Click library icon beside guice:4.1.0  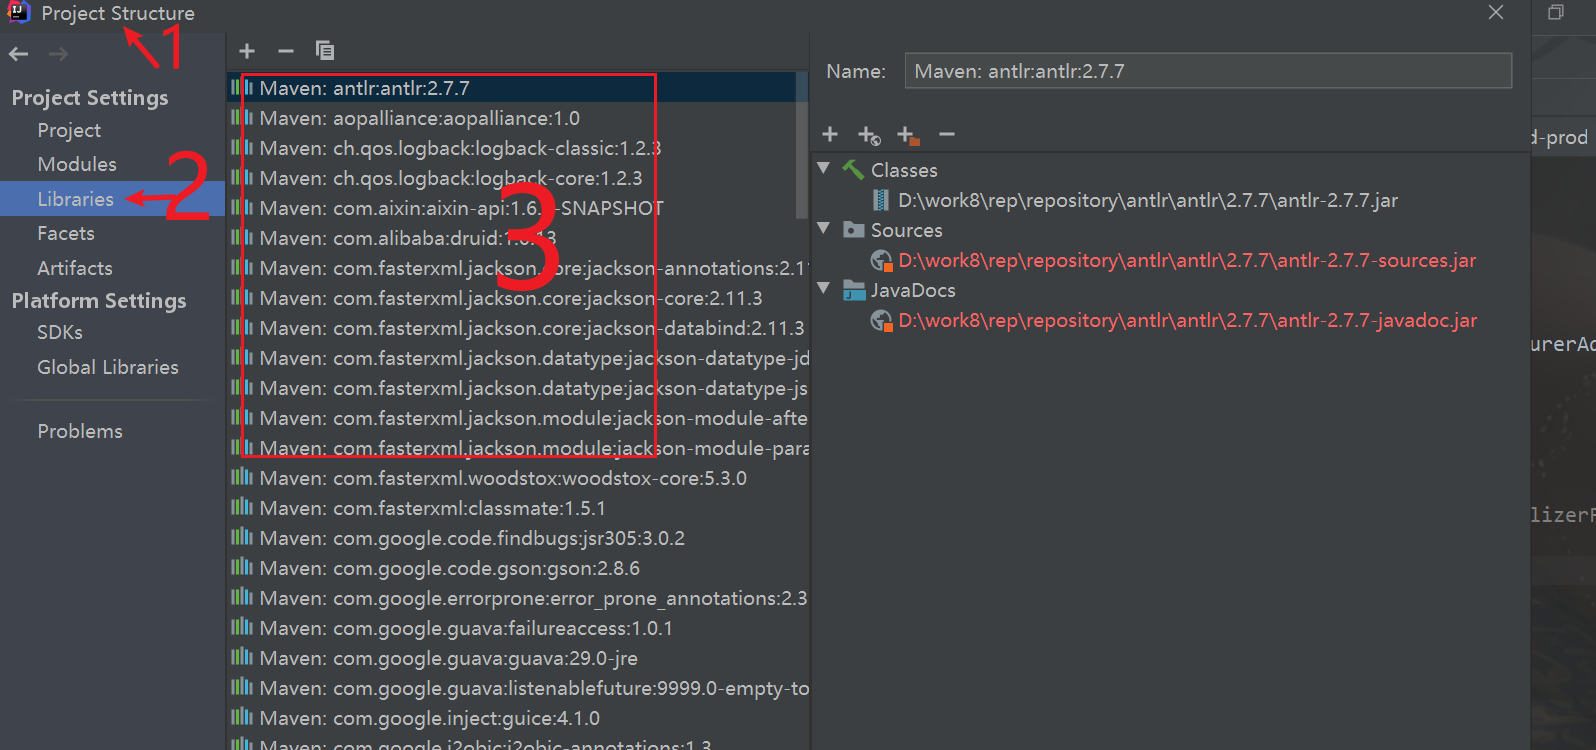(242, 718)
